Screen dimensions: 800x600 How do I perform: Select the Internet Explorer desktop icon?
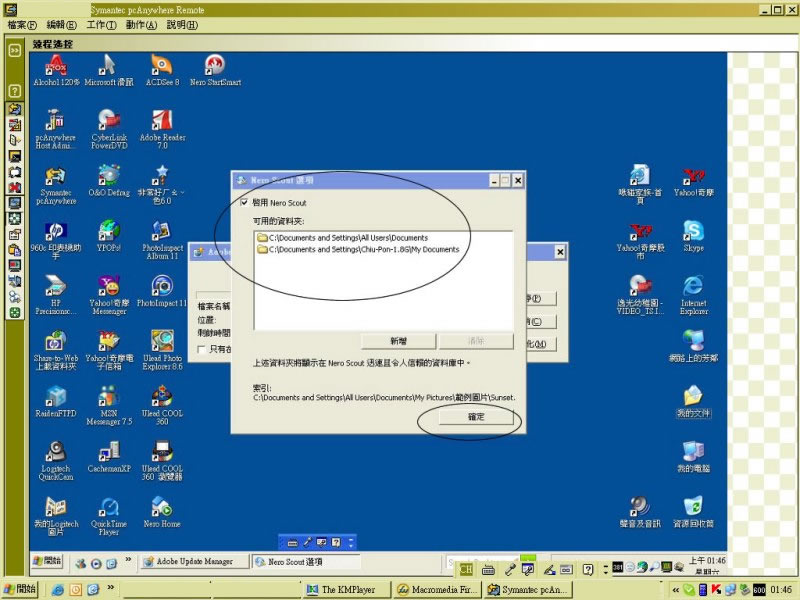coord(693,294)
